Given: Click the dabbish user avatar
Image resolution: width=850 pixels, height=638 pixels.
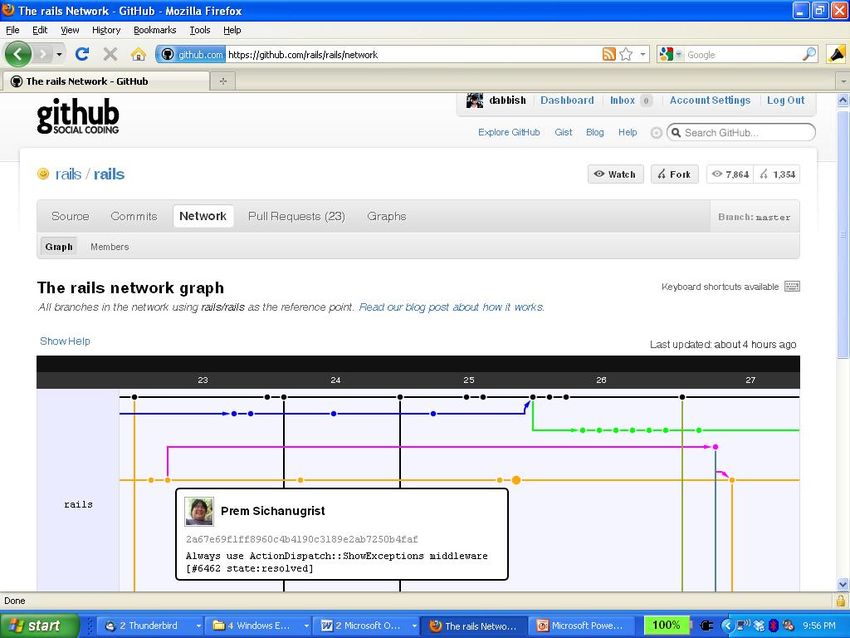Looking at the screenshot, I should 474,100.
